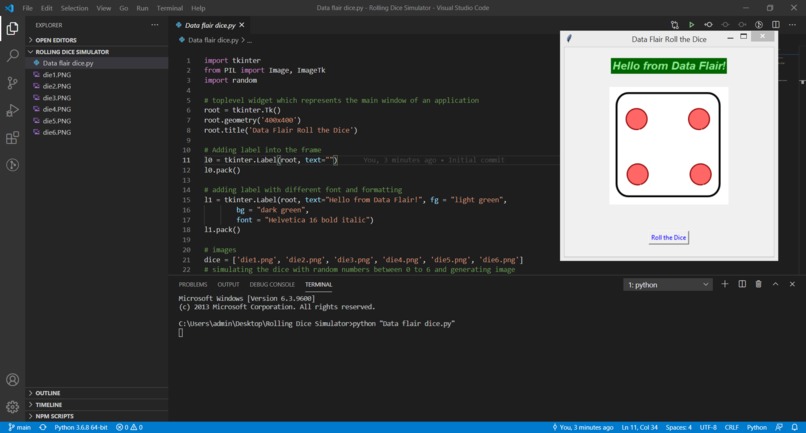Expand the Open Editors section
Image resolution: width=806 pixels, height=433 pixels.
[97, 40]
